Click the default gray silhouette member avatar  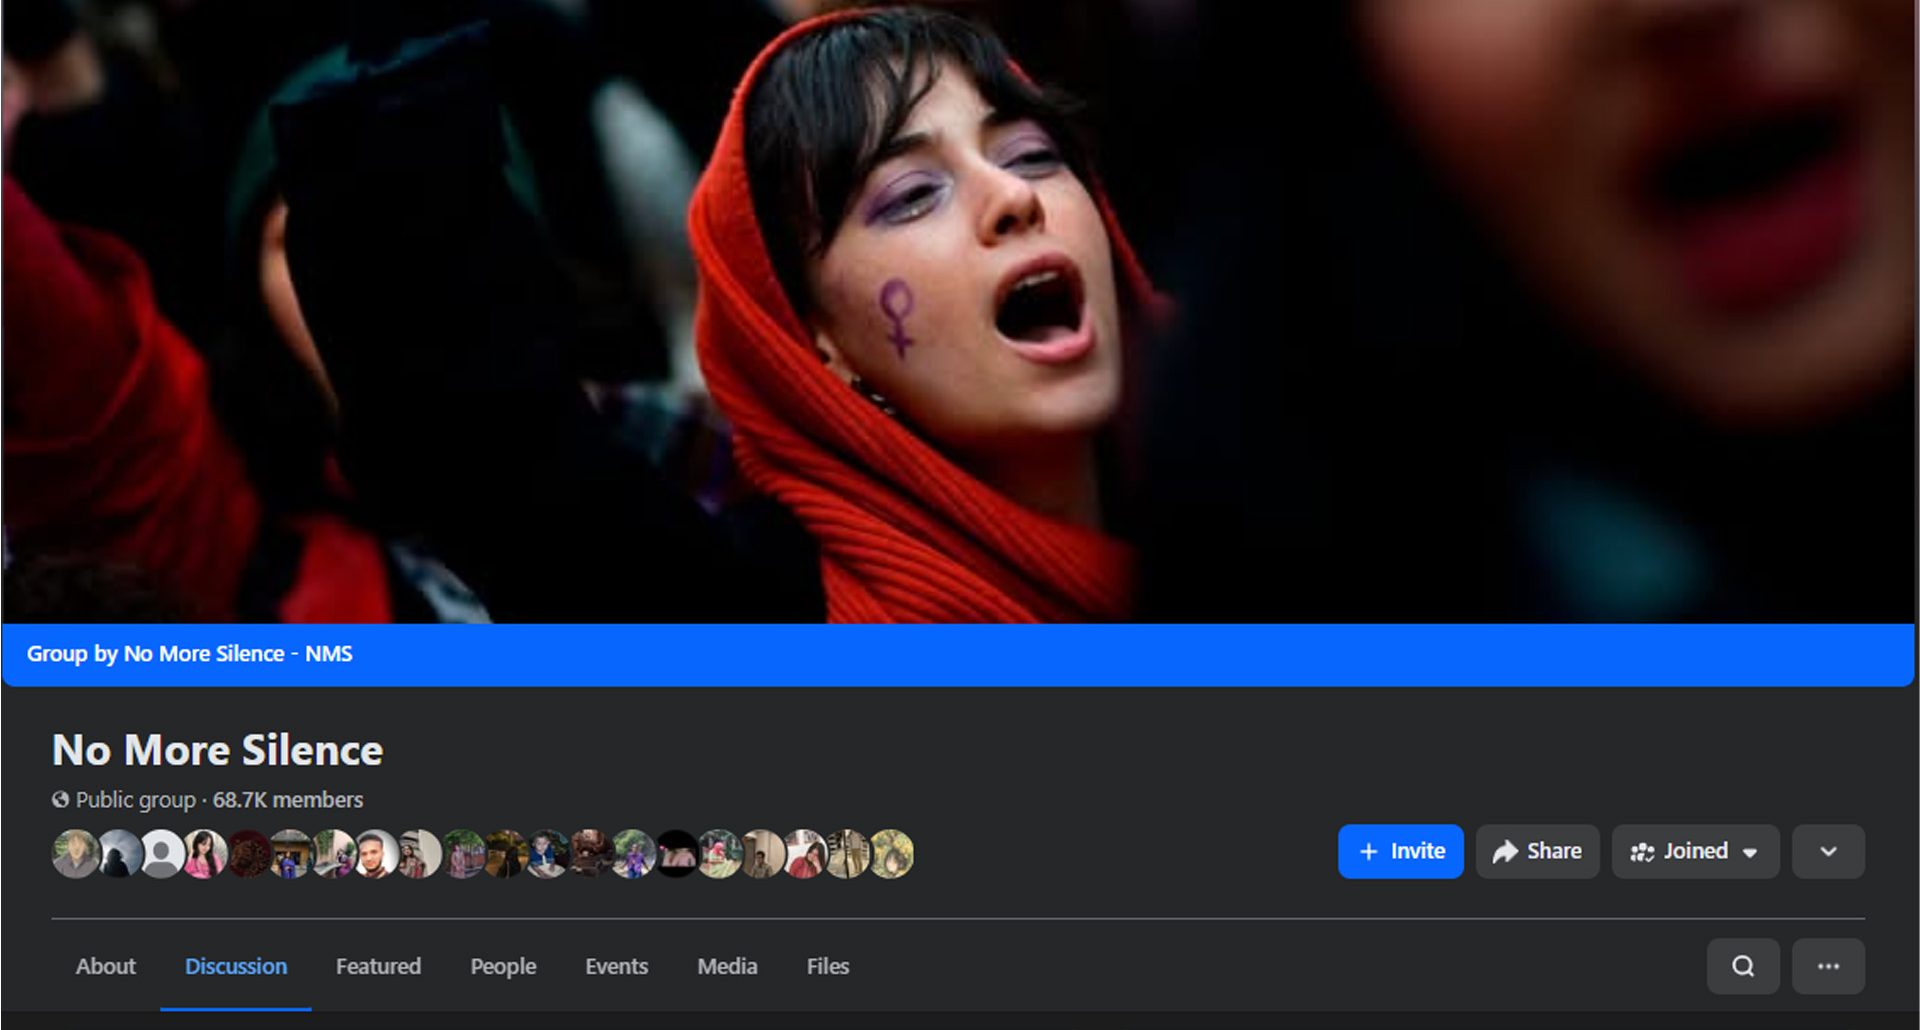pyautogui.click(x=161, y=854)
